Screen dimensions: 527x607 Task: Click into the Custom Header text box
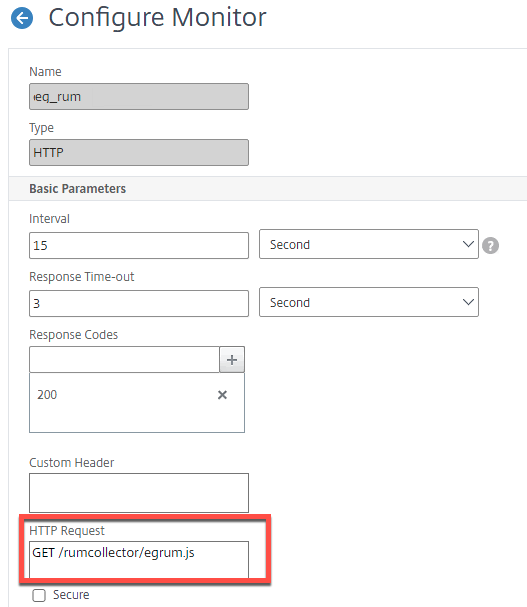(x=139, y=493)
